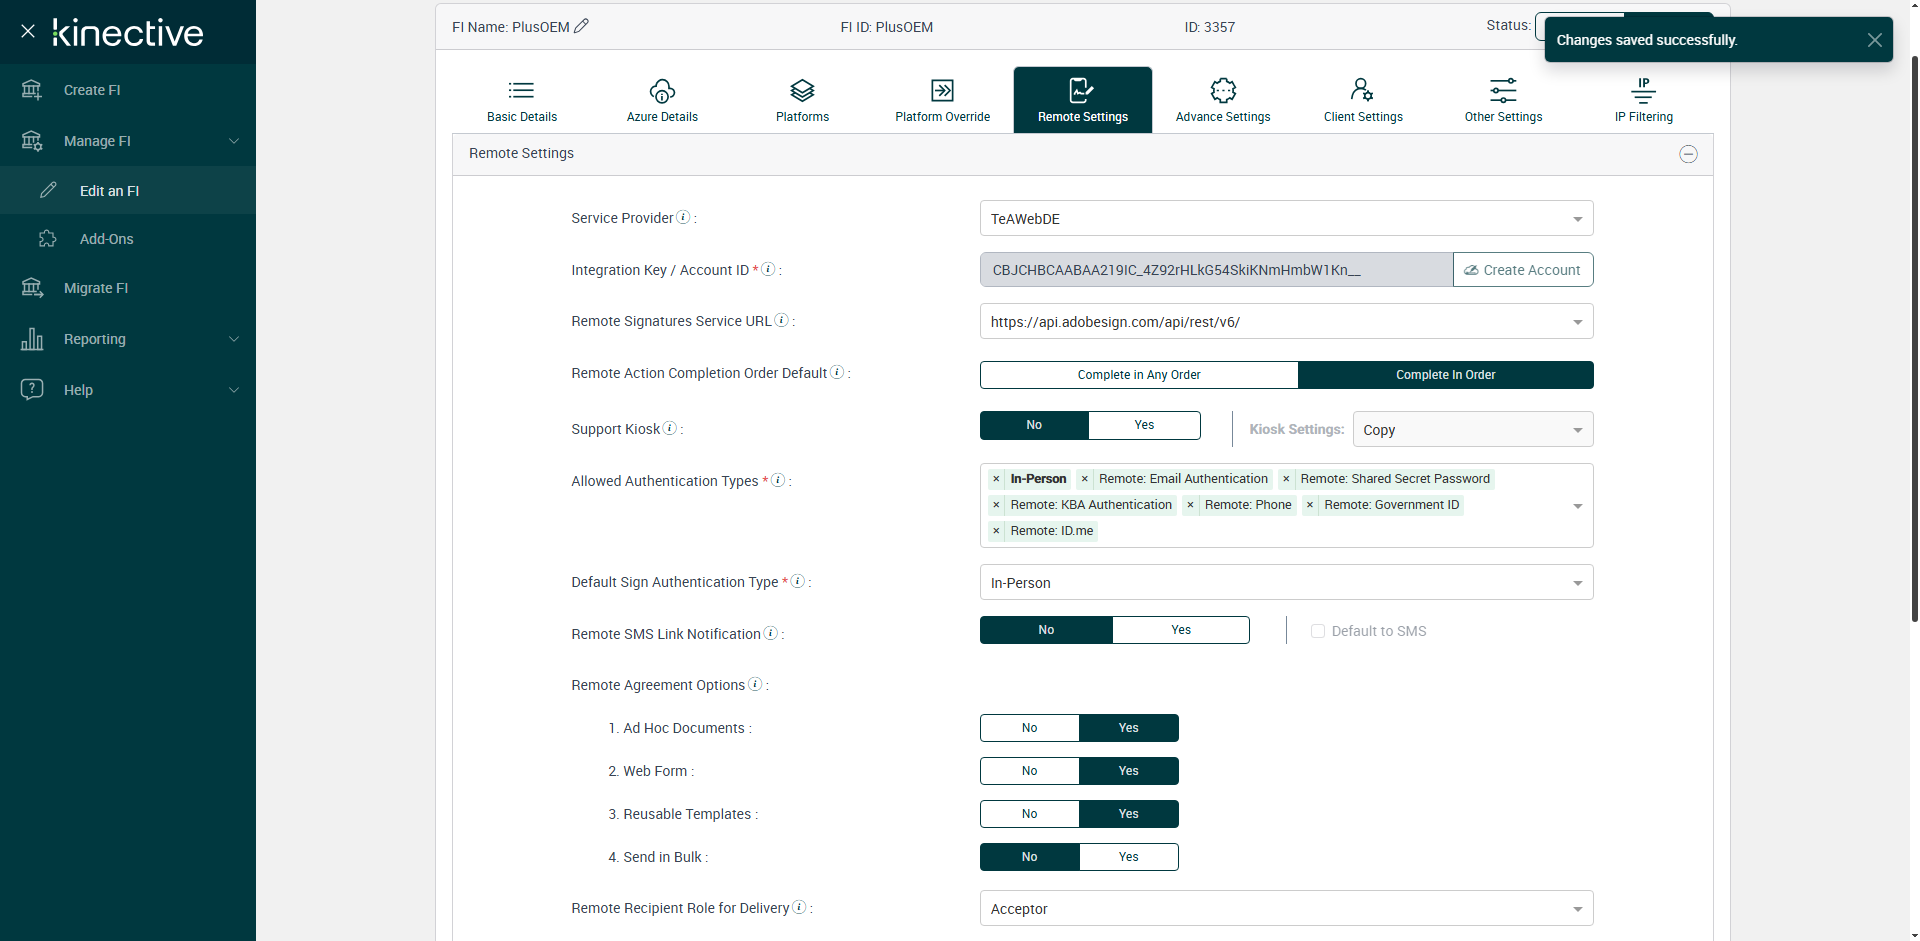Click the Create Account button
1920x941 pixels.
point(1522,270)
